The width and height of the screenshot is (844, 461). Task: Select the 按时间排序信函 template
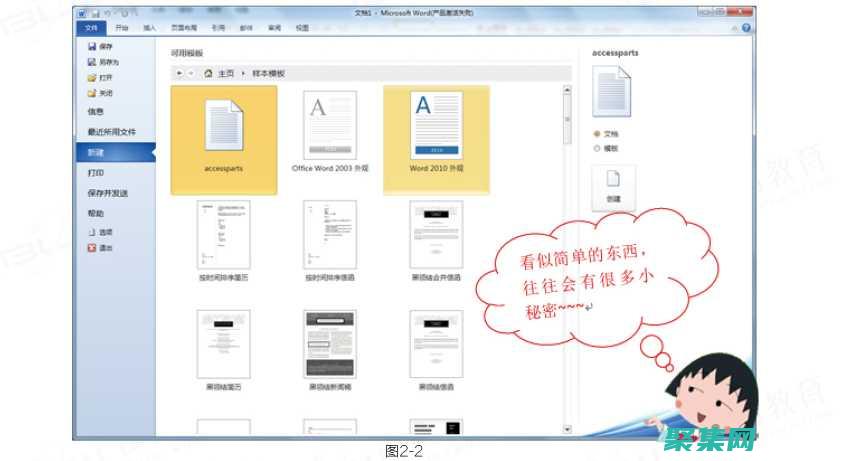tap(330, 241)
